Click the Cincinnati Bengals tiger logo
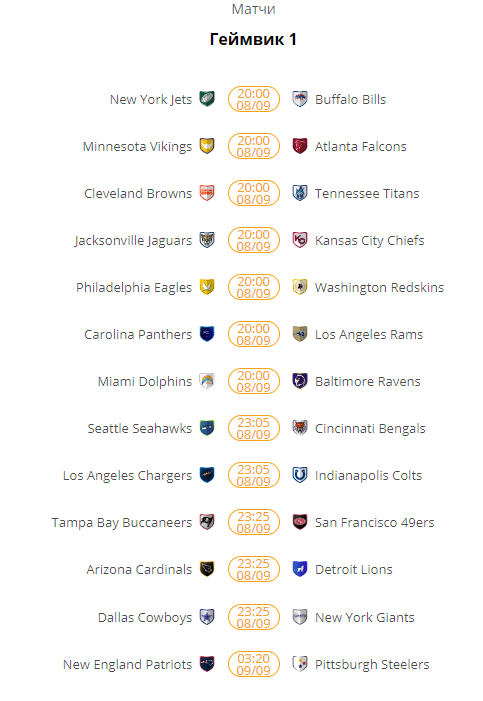Viewport: 483px width, 701px height. pos(300,428)
